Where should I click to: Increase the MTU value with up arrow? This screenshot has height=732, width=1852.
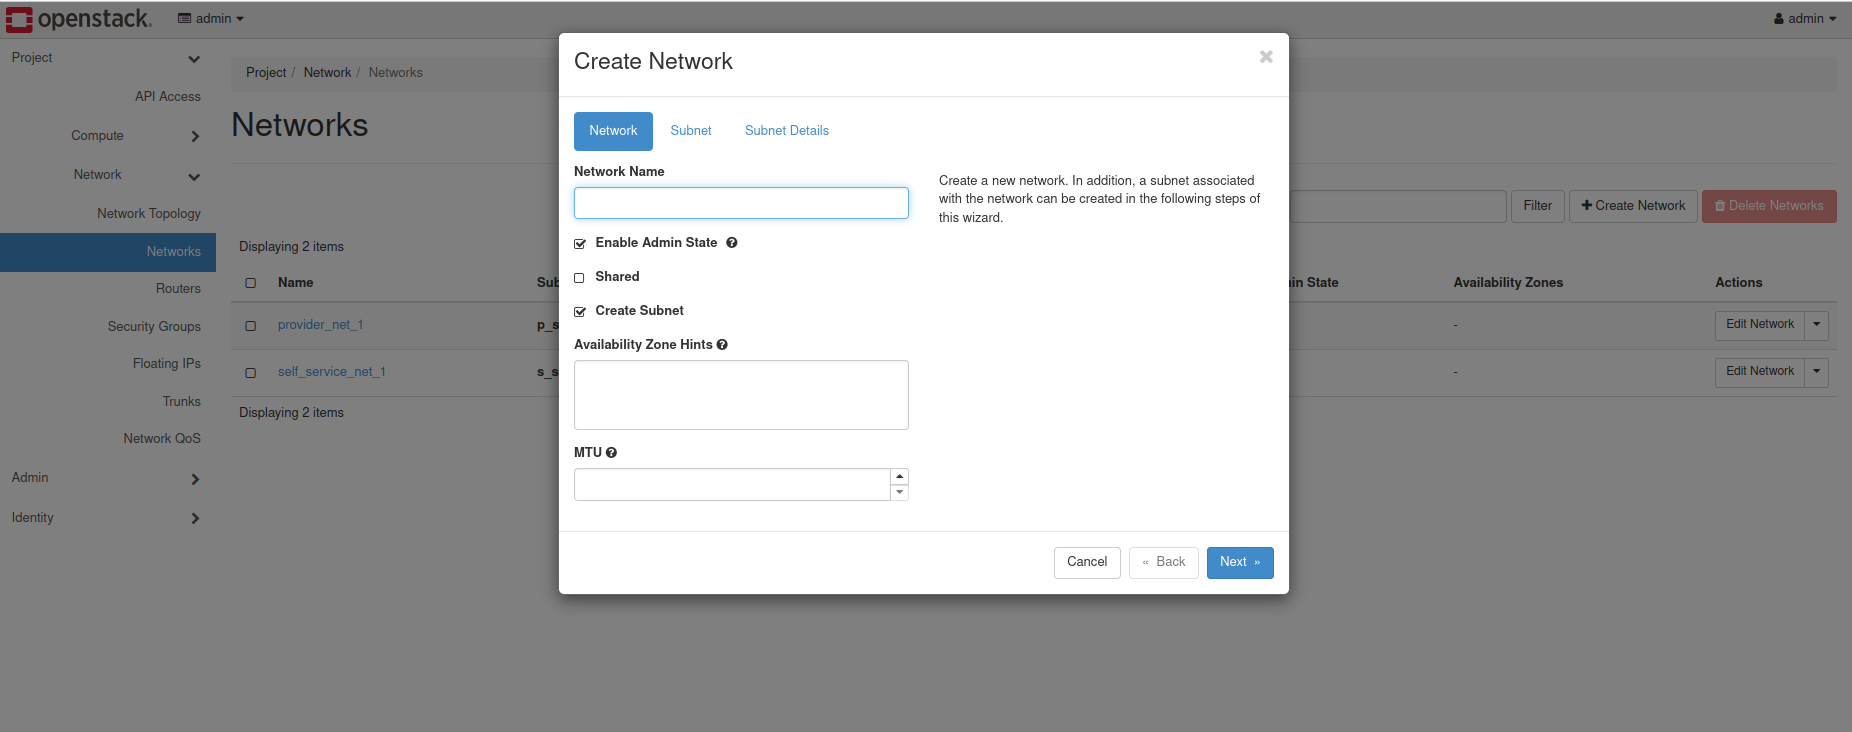pyautogui.click(x=900, y=477)
